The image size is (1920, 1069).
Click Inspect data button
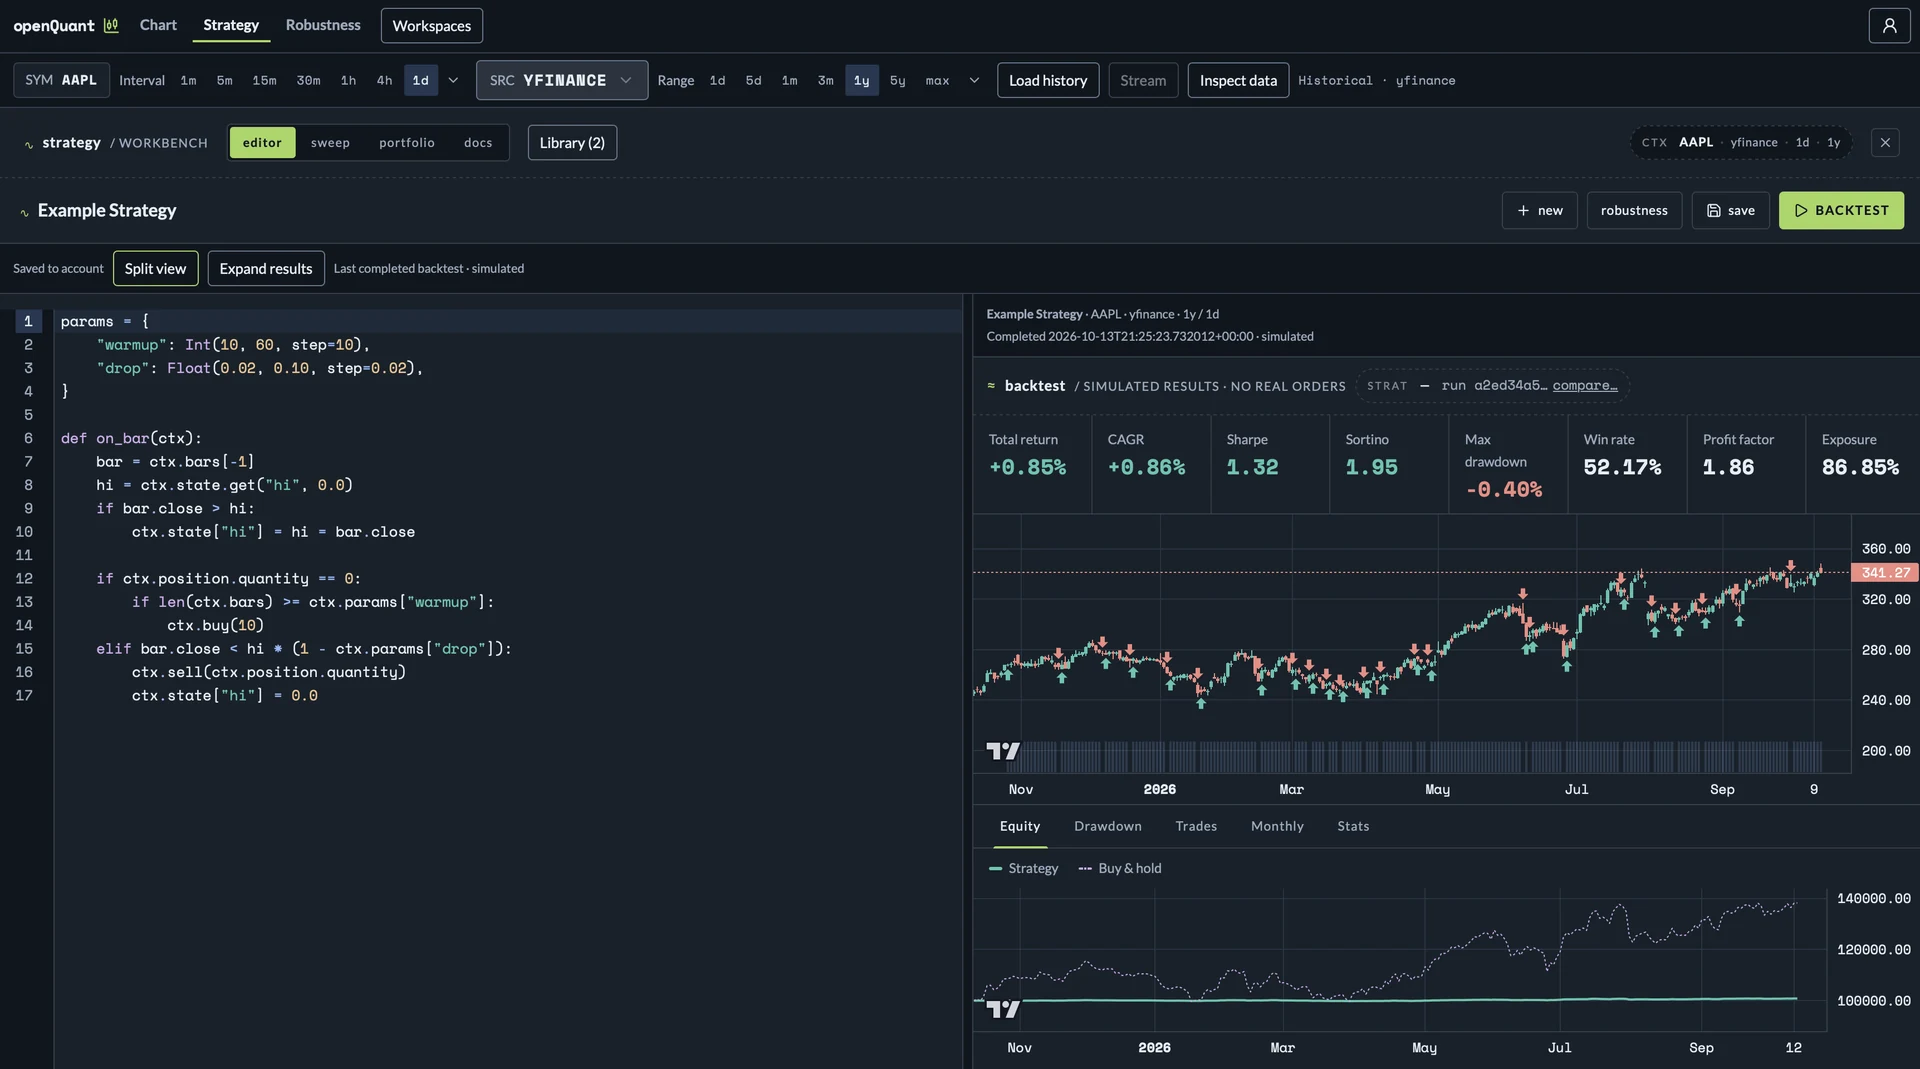tap(1238, 80)
